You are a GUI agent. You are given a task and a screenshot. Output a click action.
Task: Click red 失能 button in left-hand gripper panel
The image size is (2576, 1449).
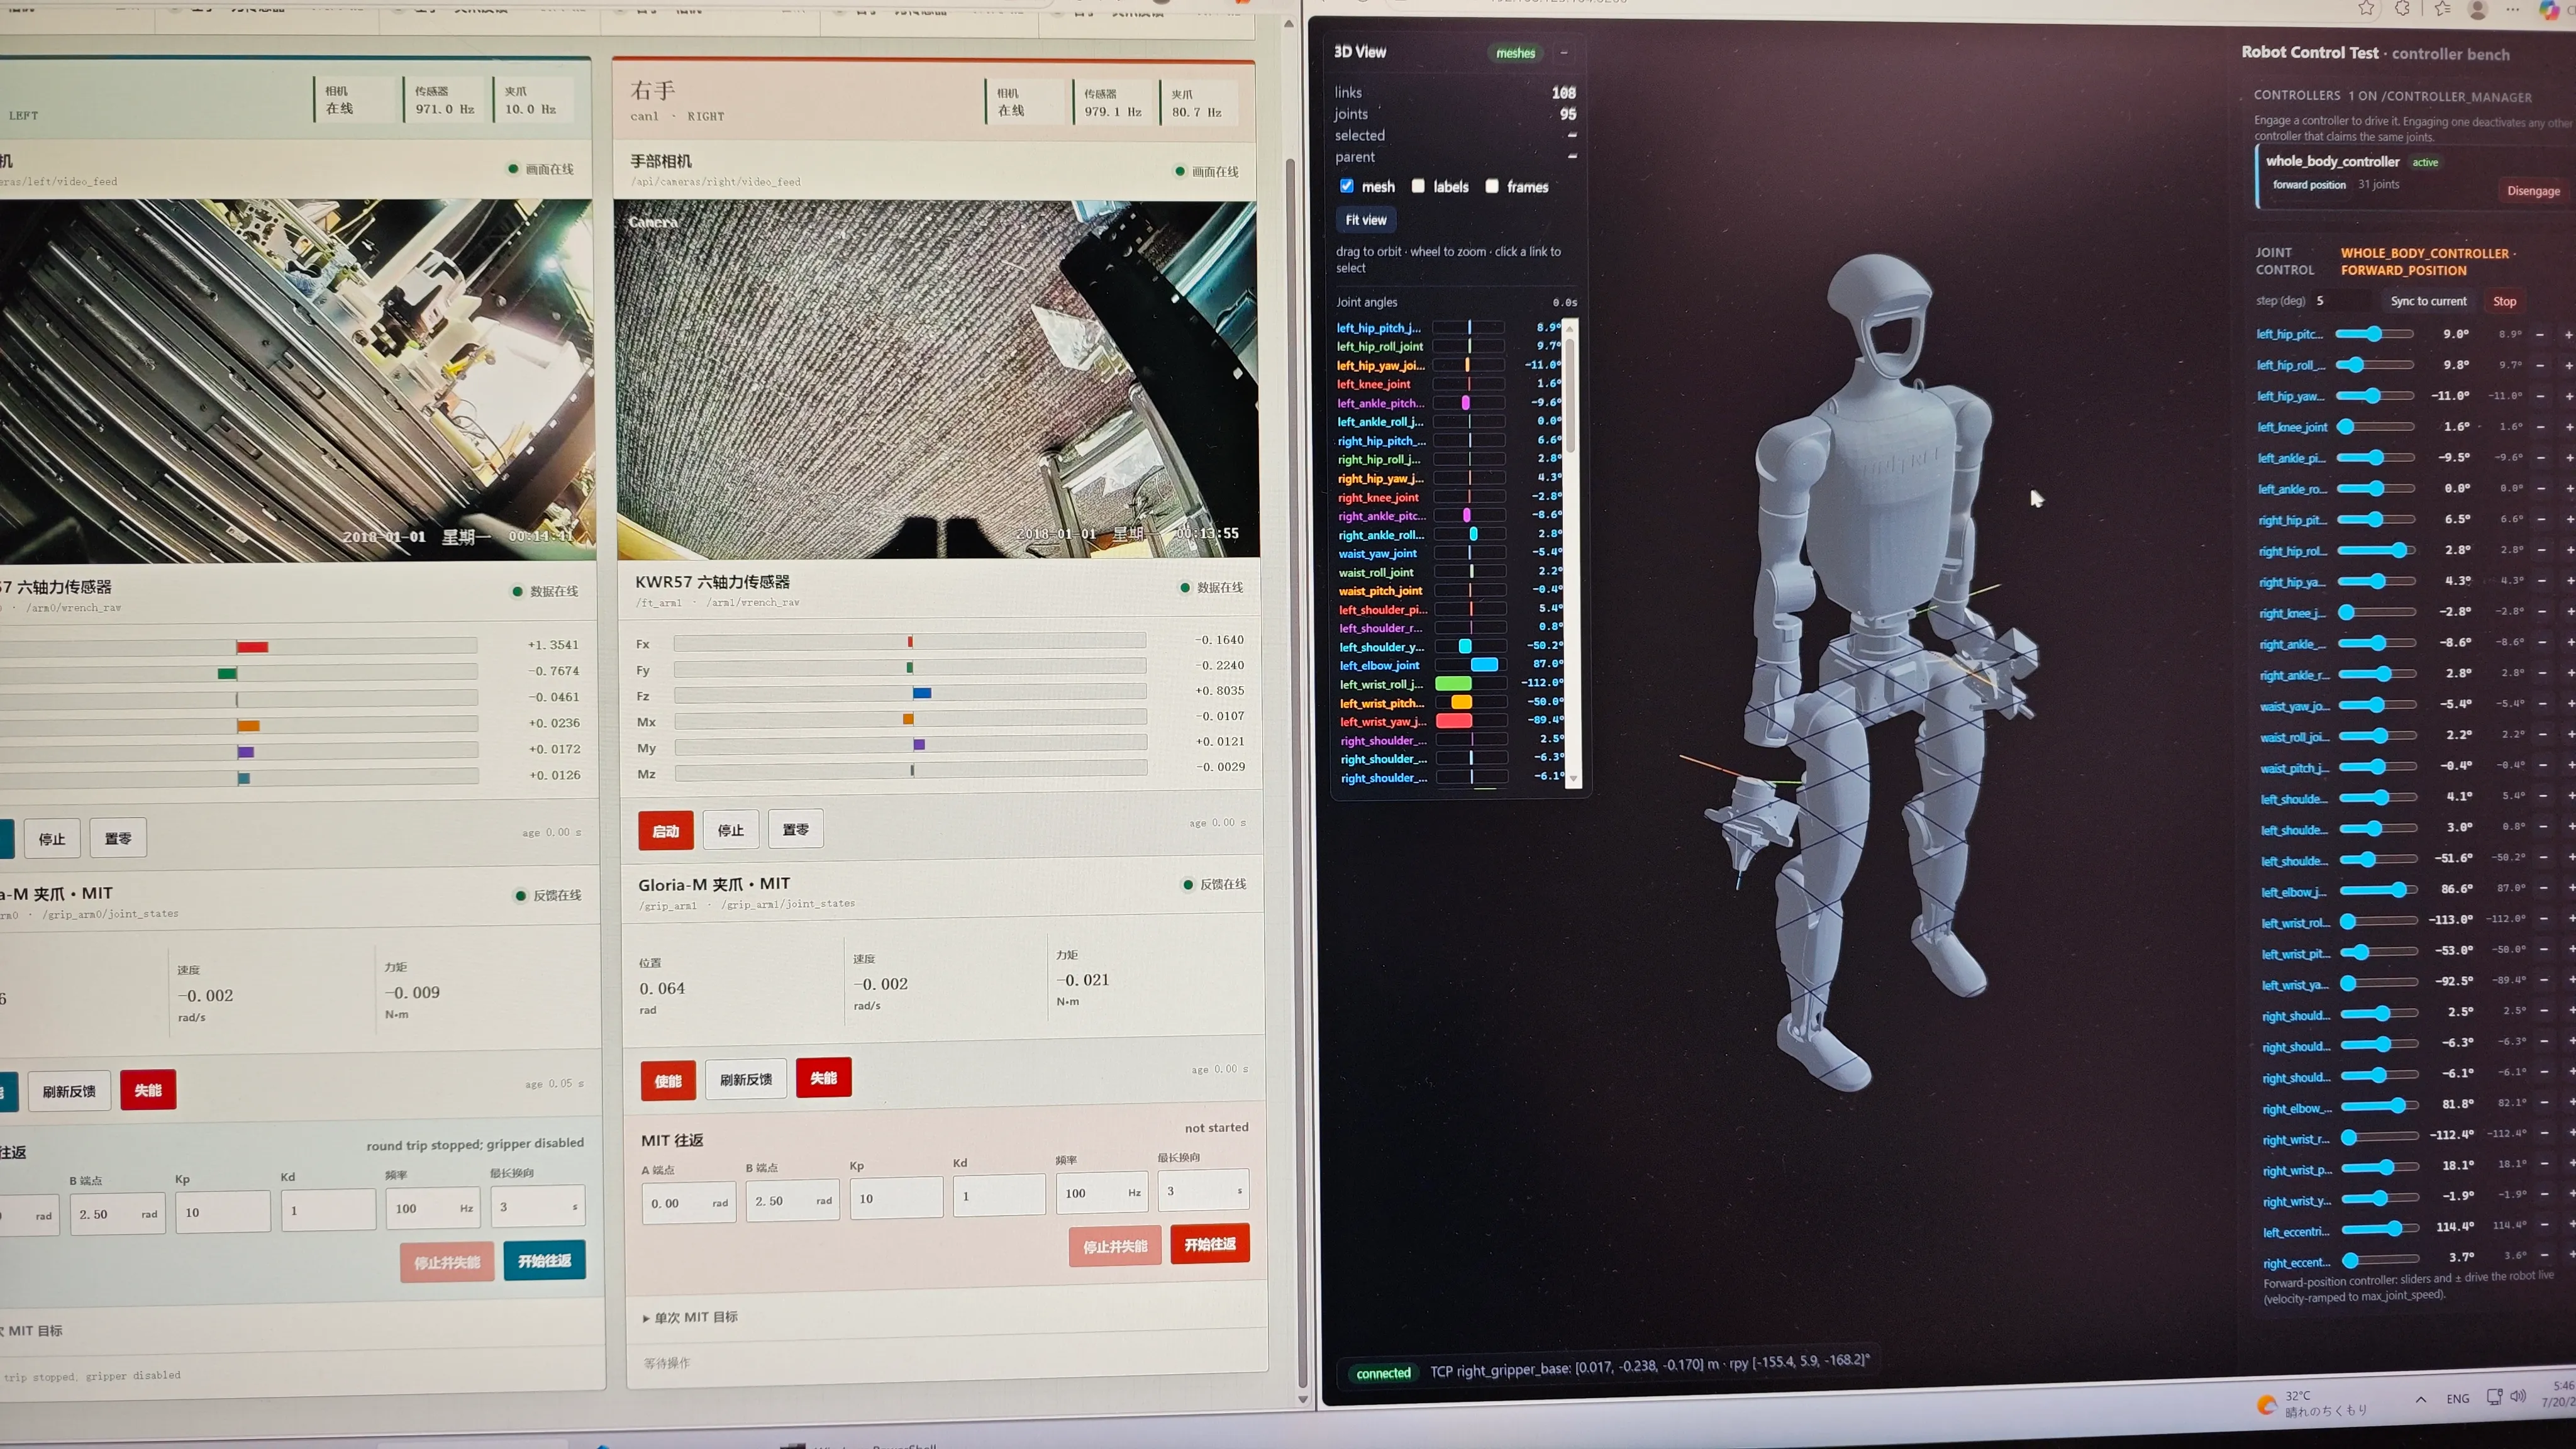[x=148, y=1090]
